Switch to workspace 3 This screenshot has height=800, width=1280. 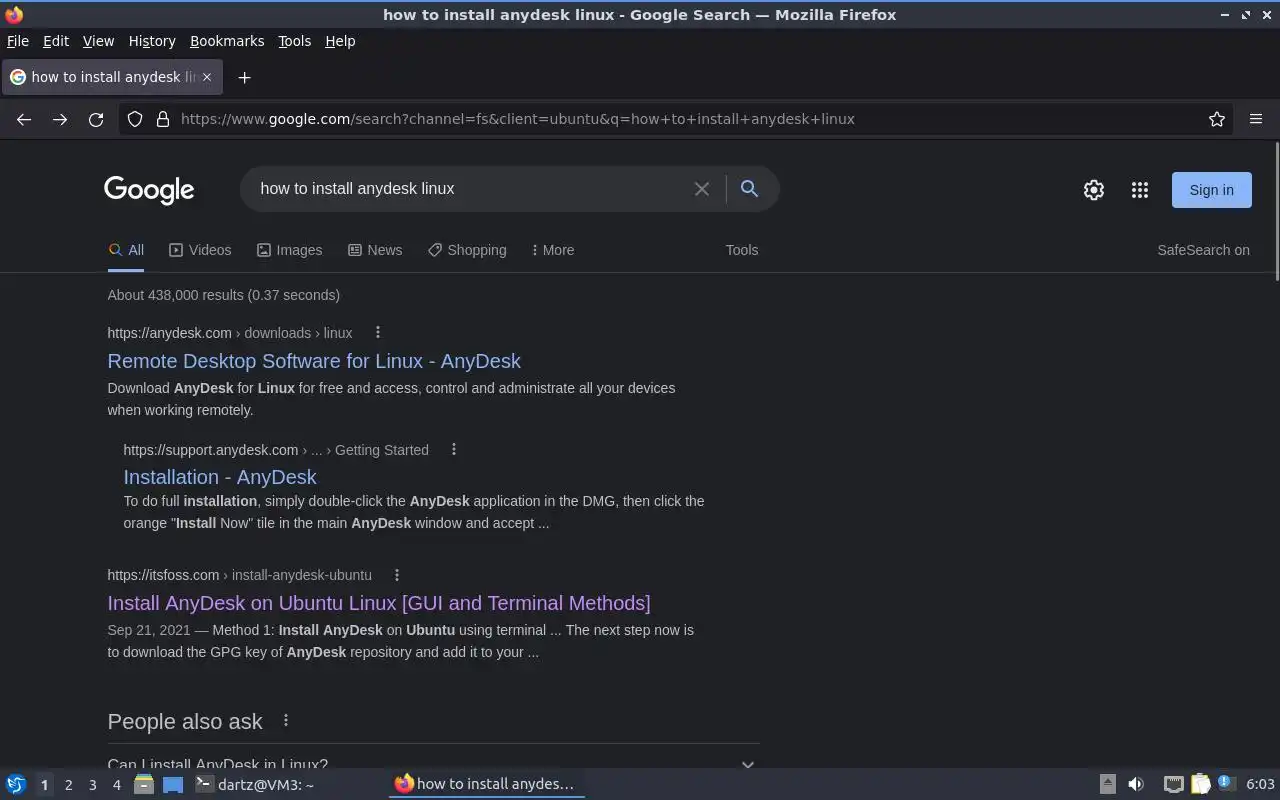click(x=92, y=785)
